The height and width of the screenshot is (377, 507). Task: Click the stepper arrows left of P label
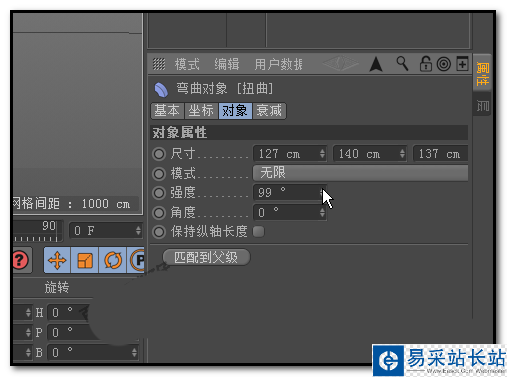(28, 332)
